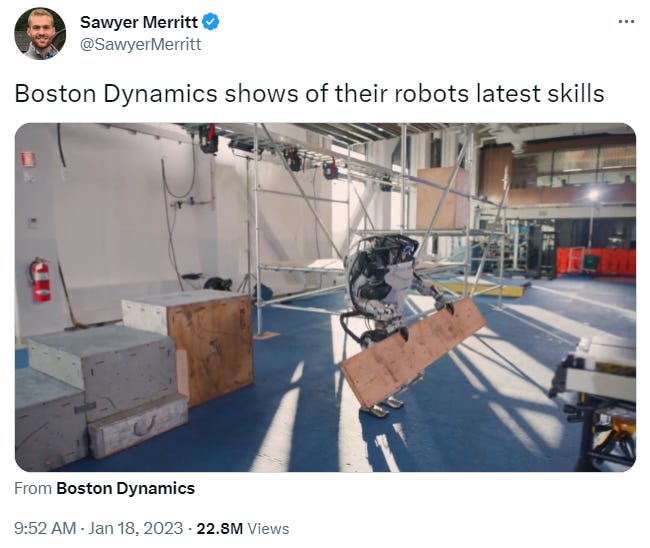This screenshot has height=548, width=650.
Task: Click the From label under the video
Action: click(x=33, y=488)
